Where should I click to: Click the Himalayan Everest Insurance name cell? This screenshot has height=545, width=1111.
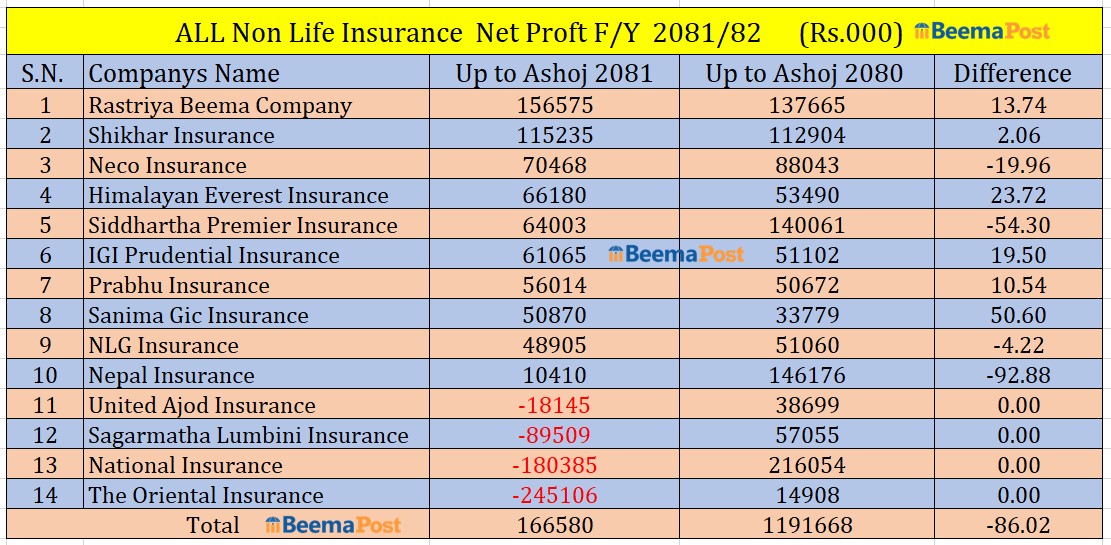(x=238, y=195)
